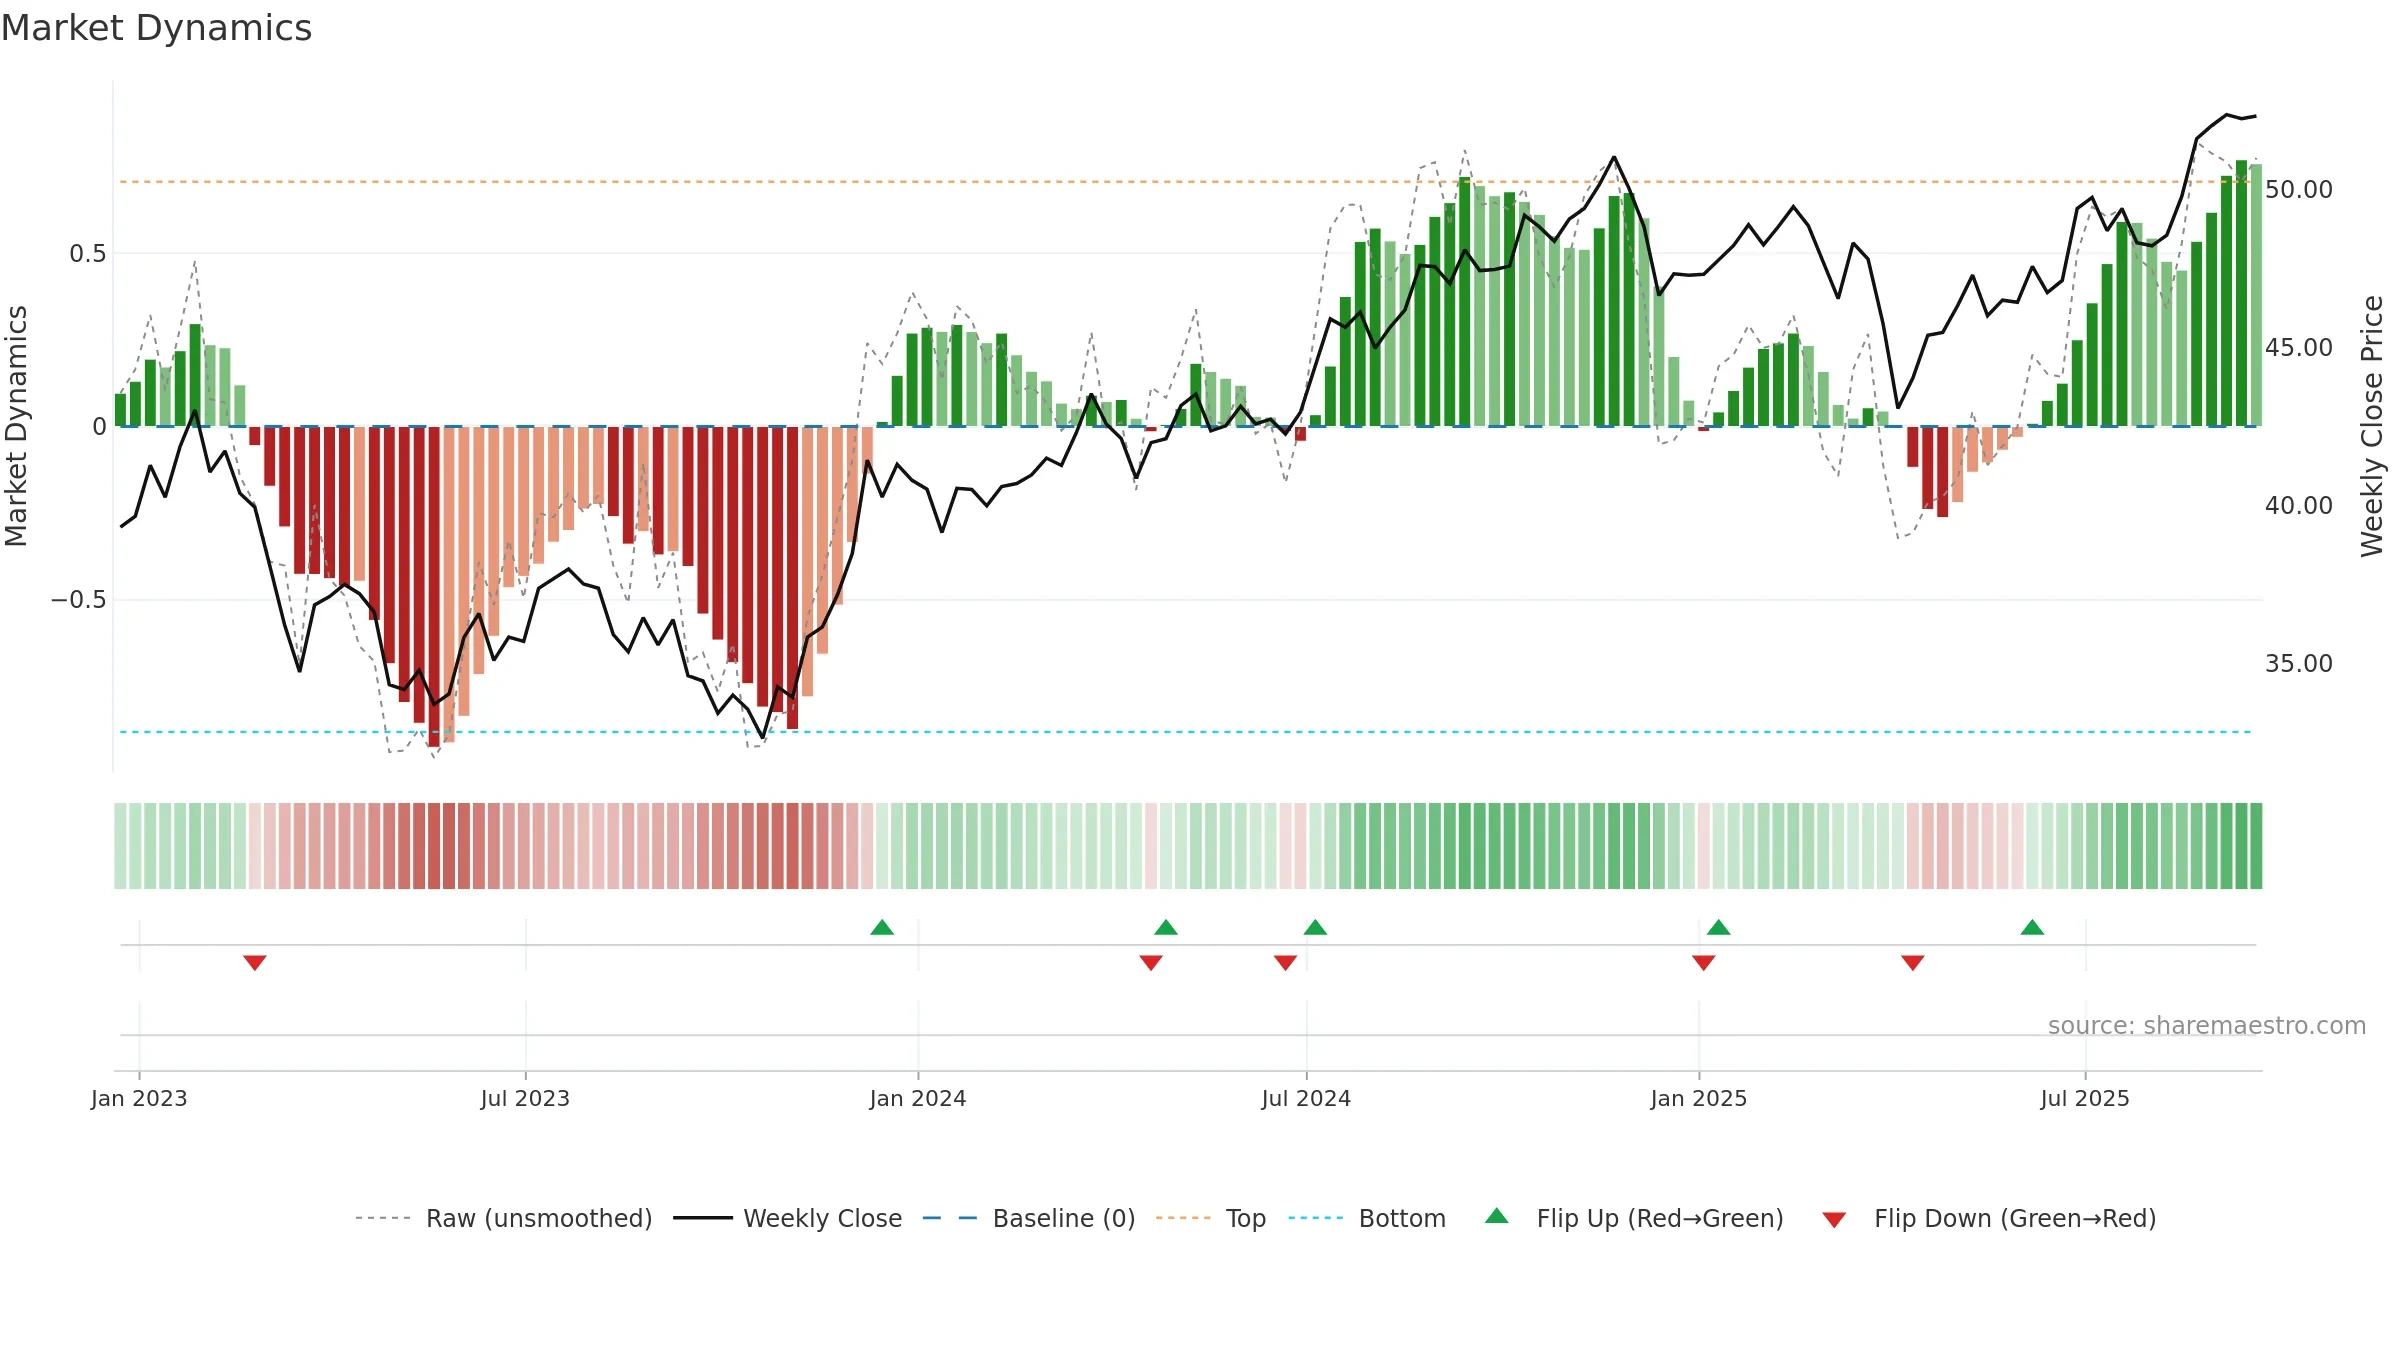Click the 50.00 price axis value

(2299, 189)
